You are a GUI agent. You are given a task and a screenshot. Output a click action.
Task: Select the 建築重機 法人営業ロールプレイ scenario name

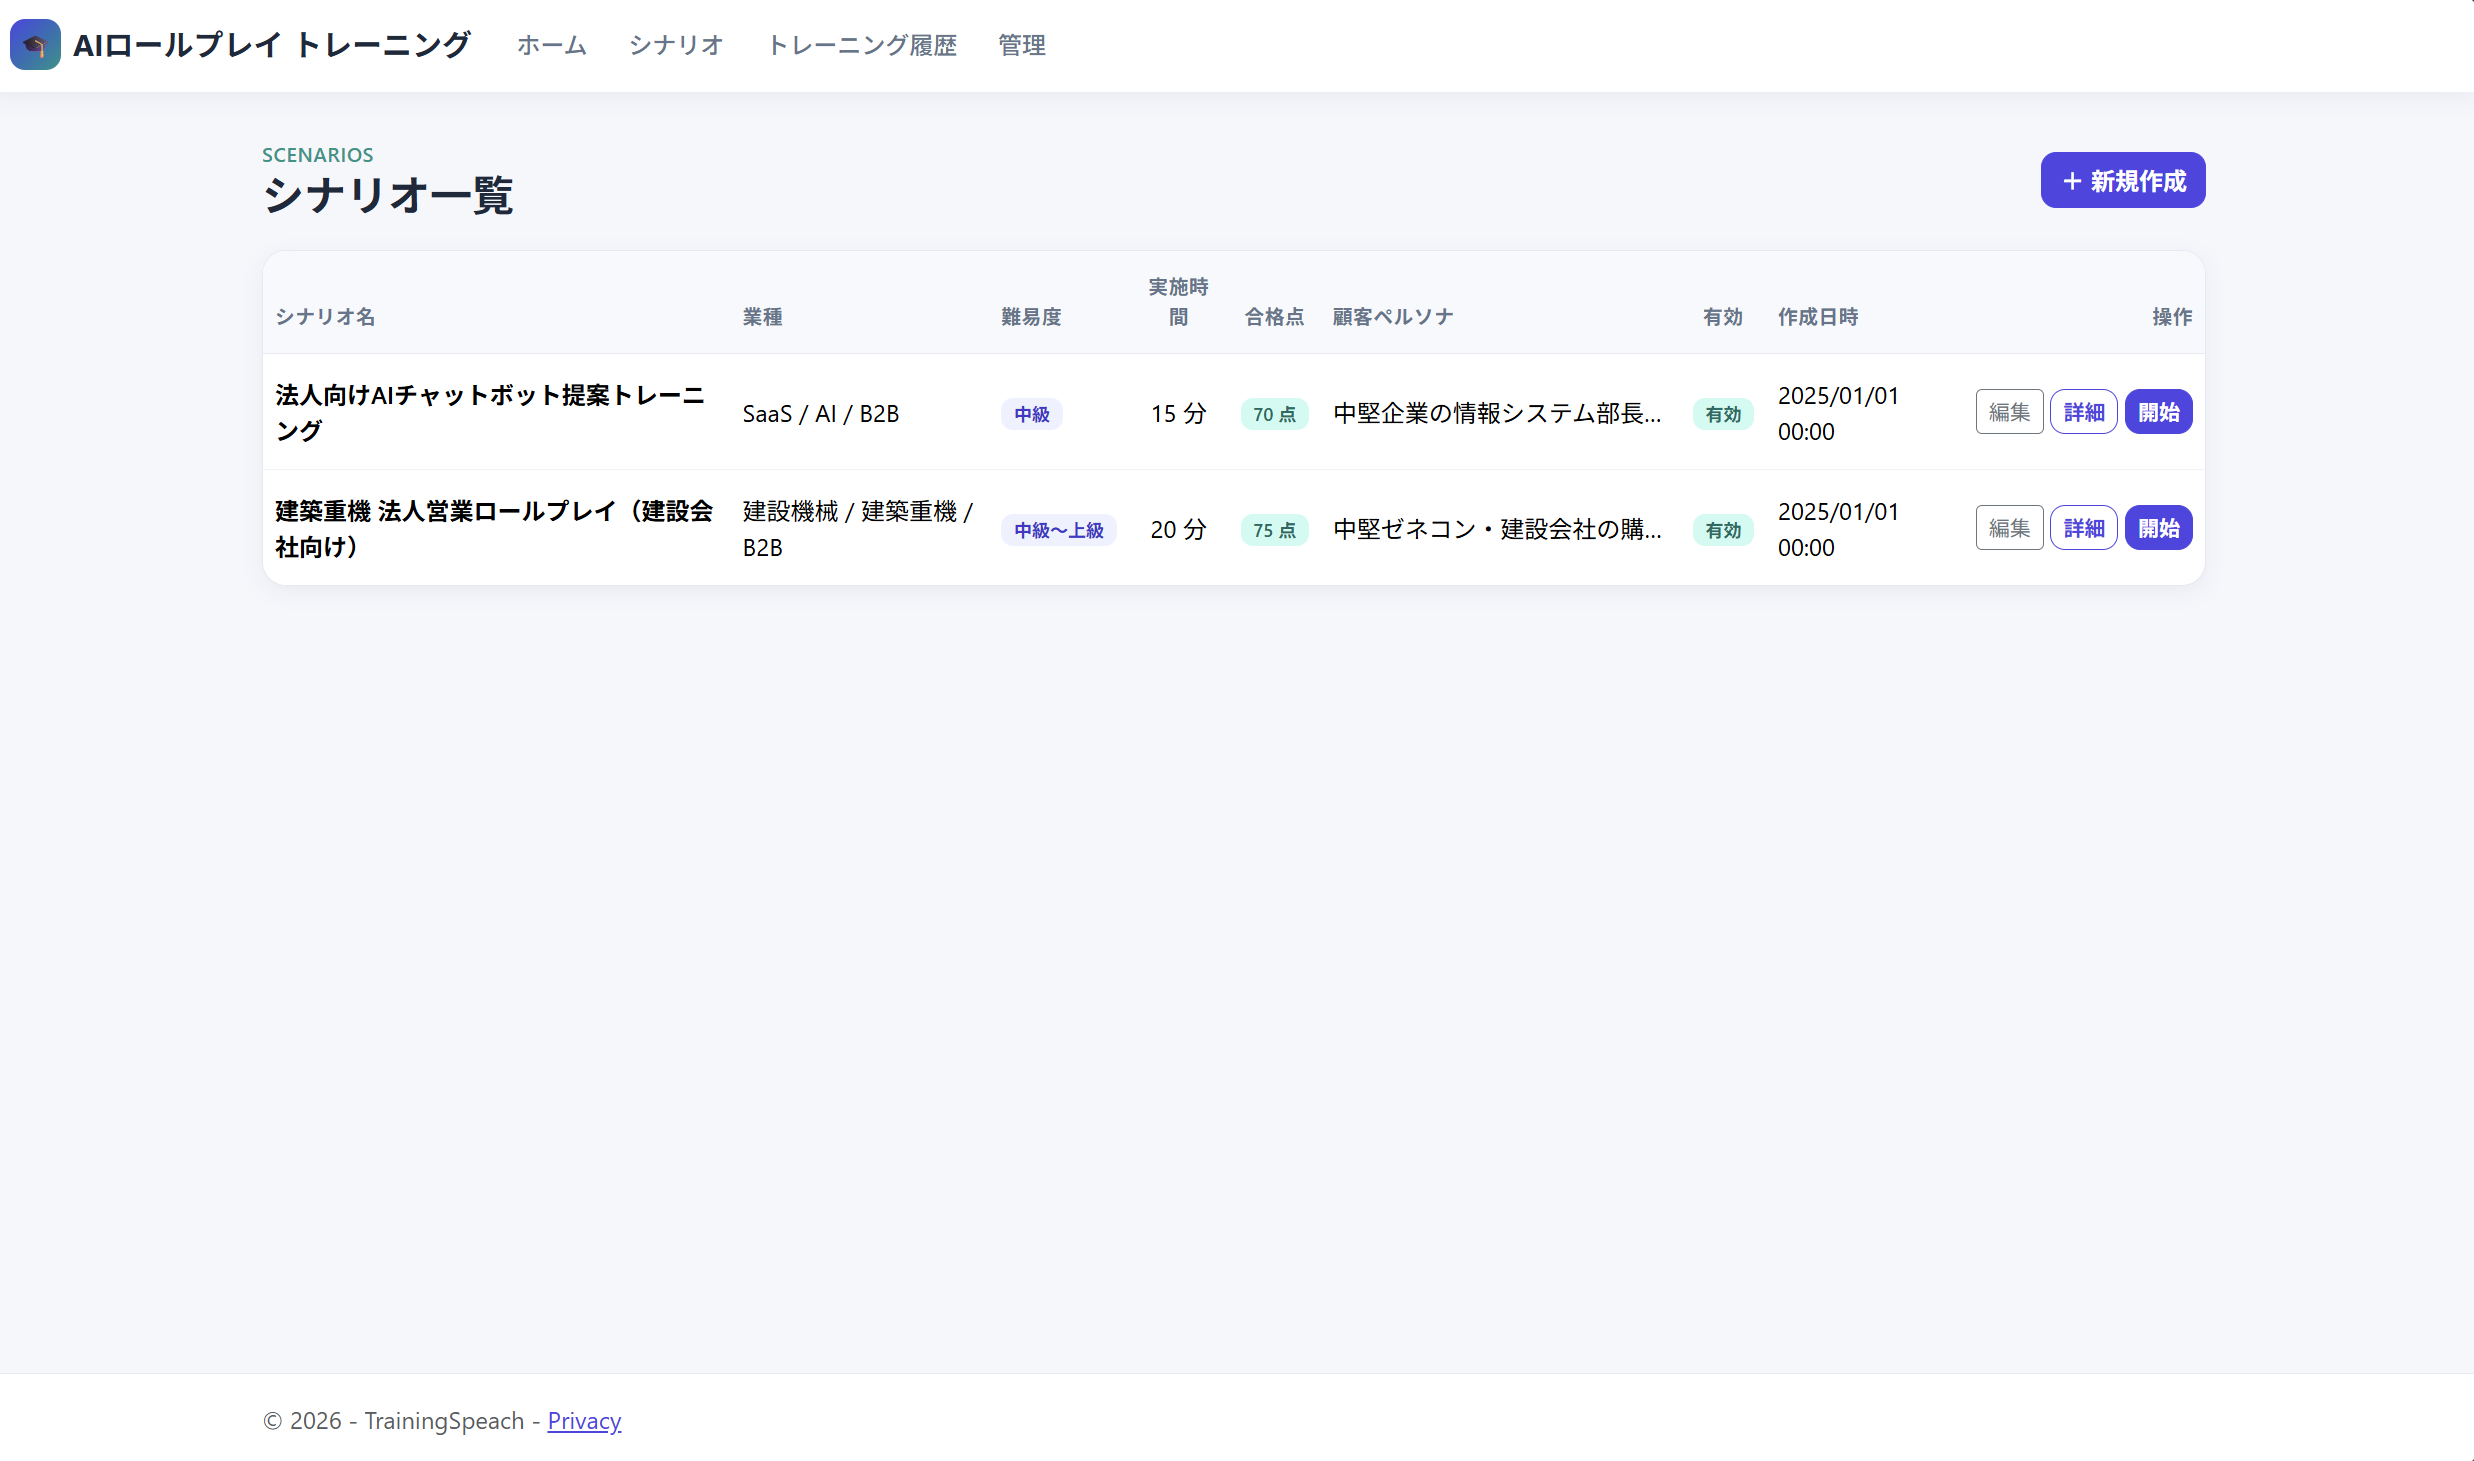coord(494,529)
